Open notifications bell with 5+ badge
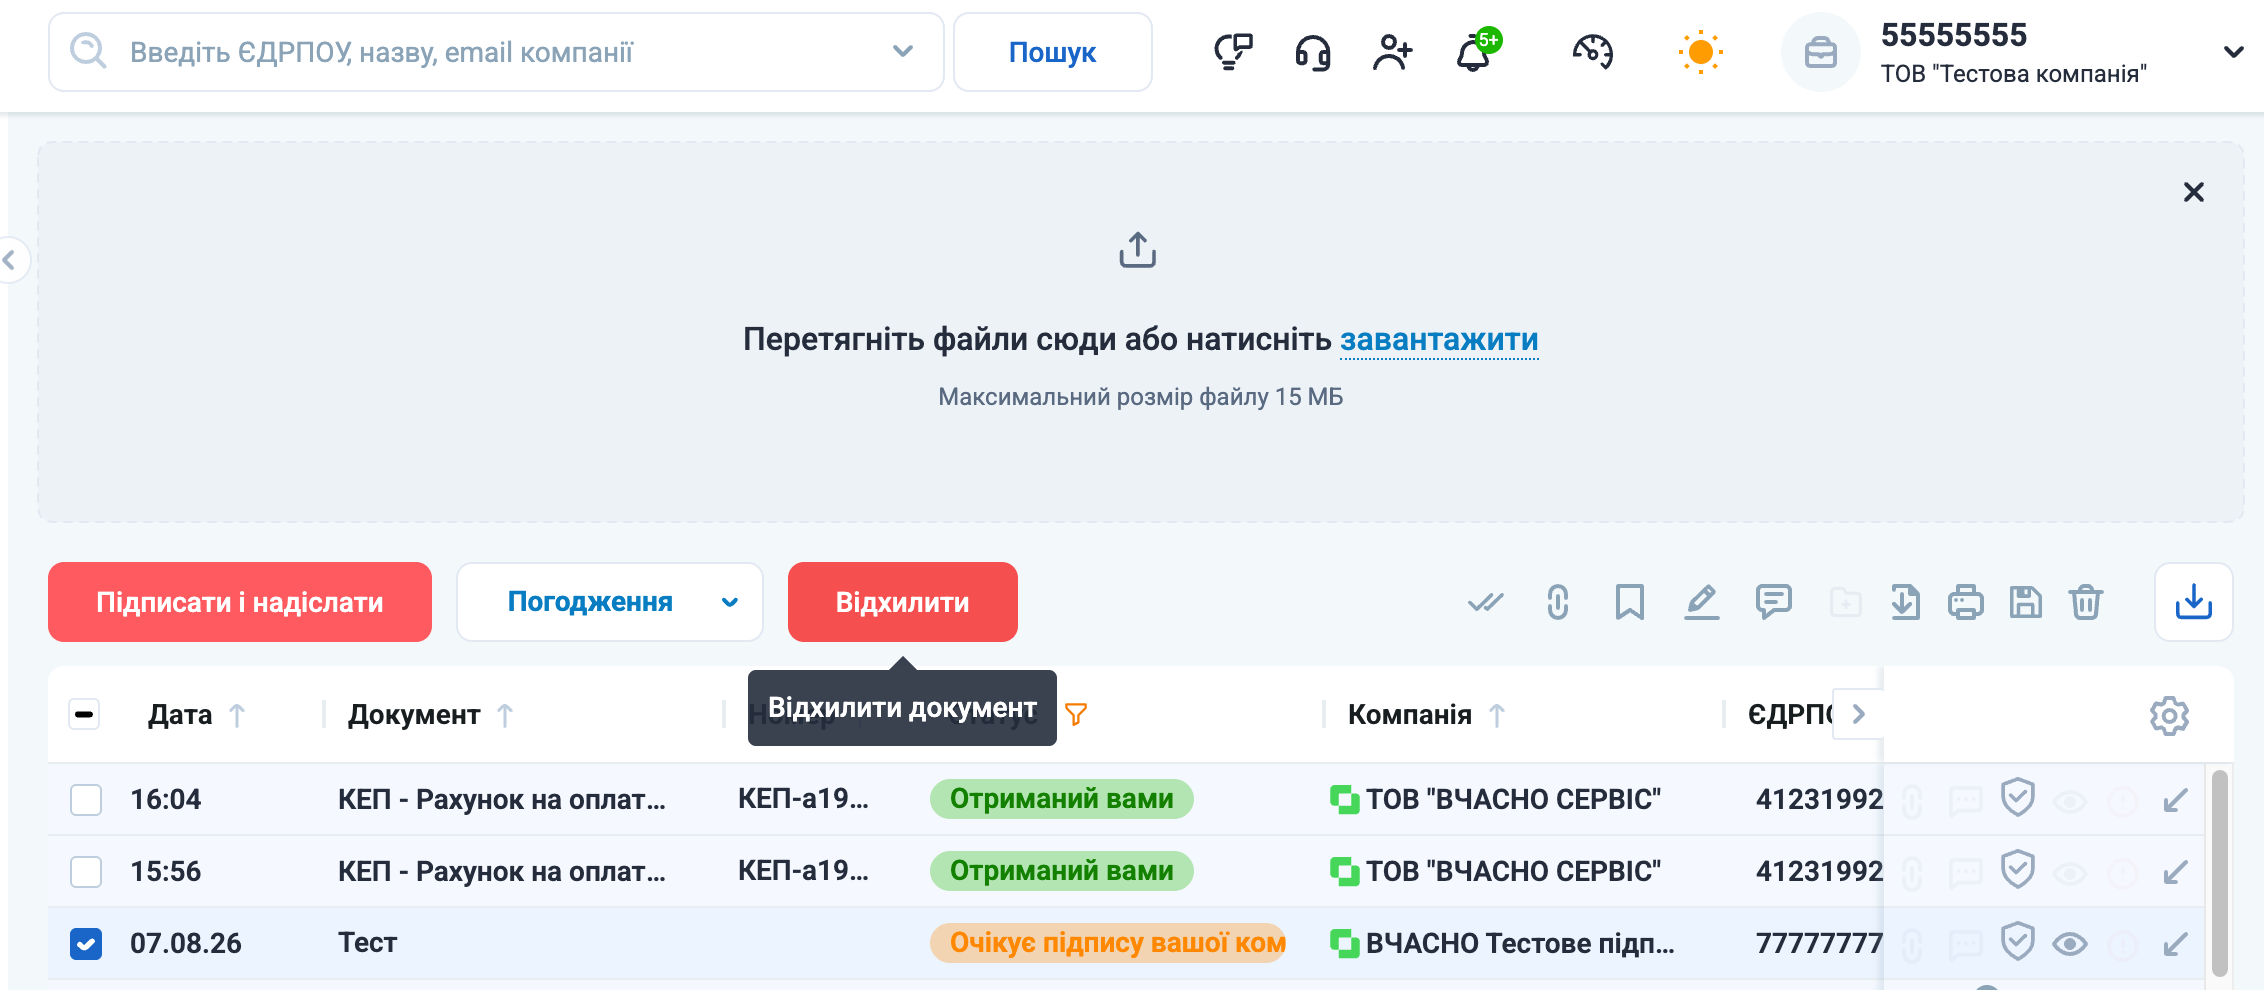This screenshot has height=990, width=2264. 1477,50
